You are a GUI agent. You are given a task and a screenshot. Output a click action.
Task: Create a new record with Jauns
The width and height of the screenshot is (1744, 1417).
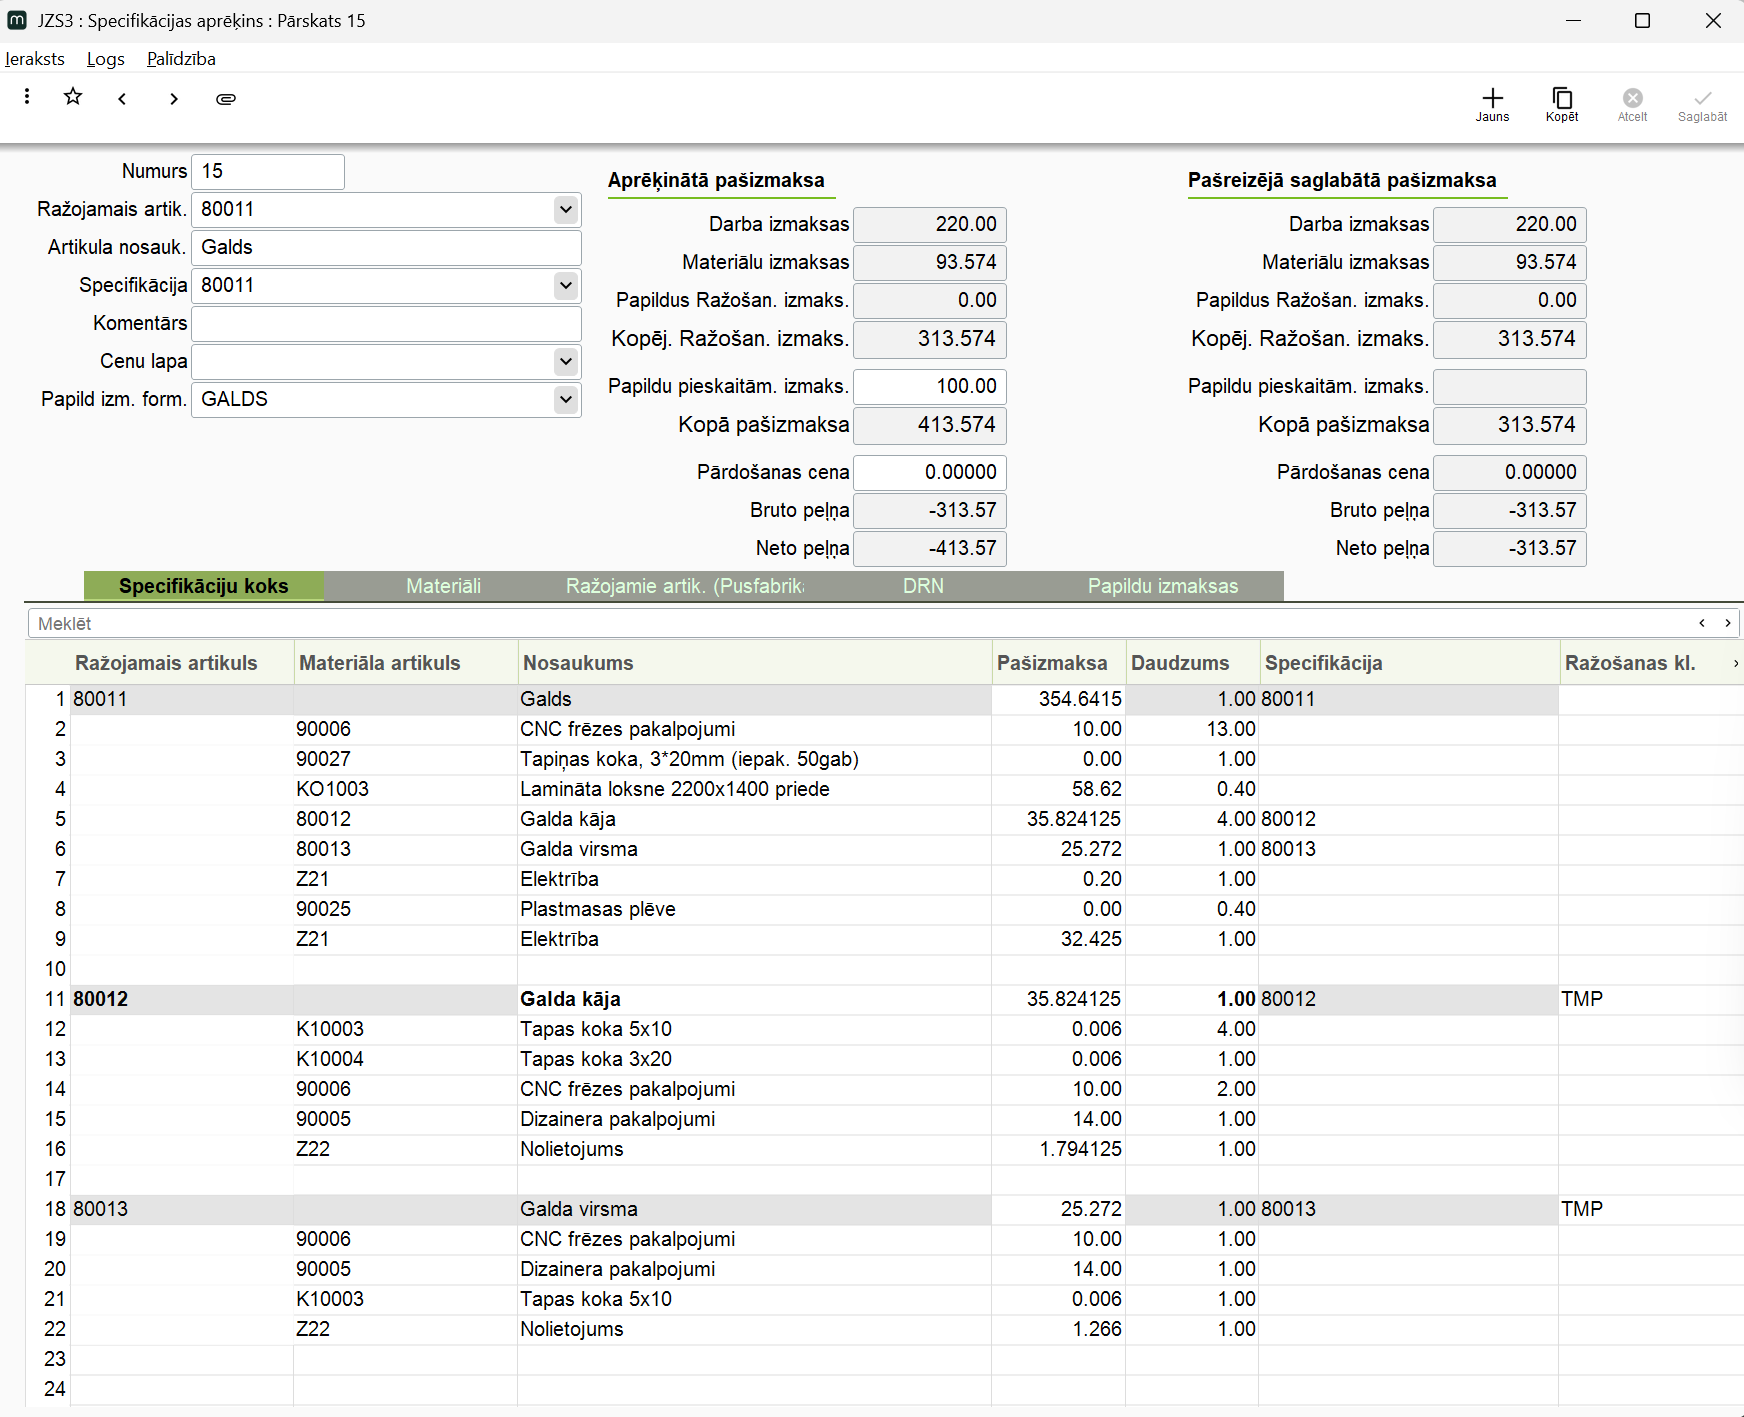pyautogui.click(x=1492, y=103)
